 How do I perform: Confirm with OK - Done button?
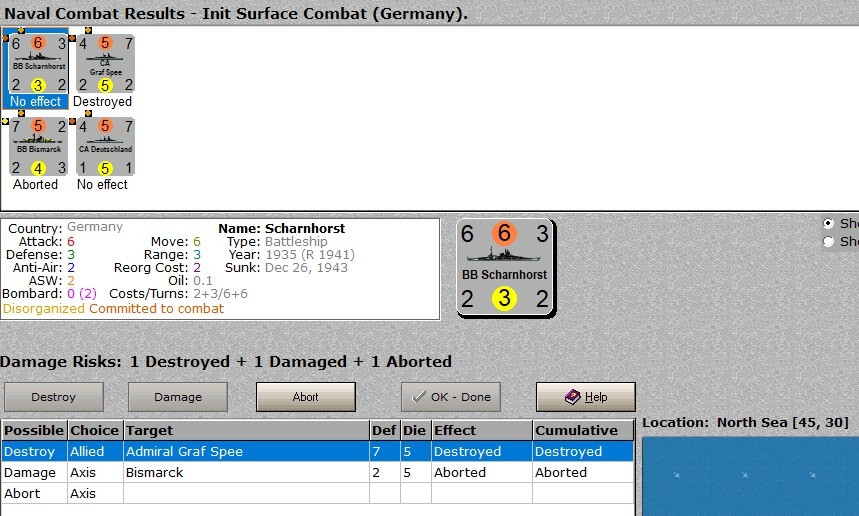(x=451, y=397)
